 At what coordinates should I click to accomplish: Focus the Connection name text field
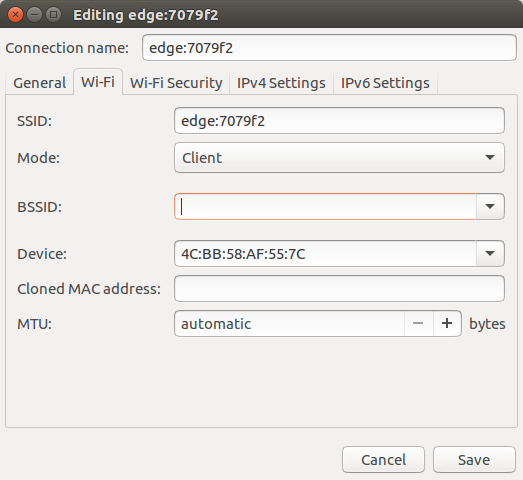[x=329, y=48]
